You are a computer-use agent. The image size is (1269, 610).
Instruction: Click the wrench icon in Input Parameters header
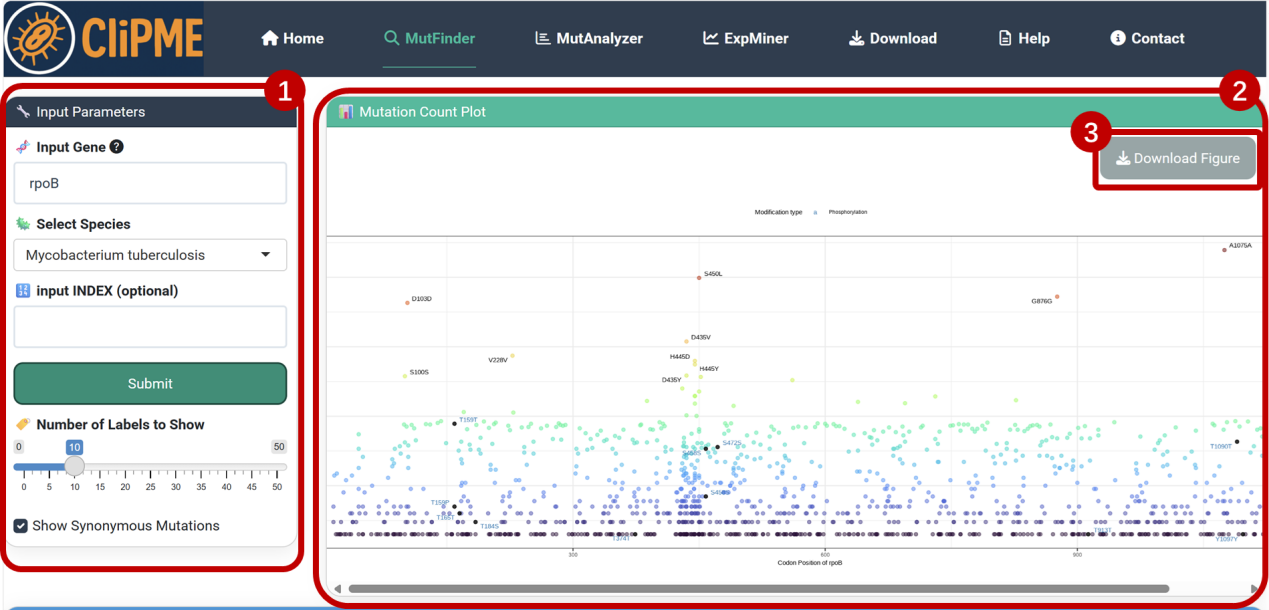coord(23,112)
